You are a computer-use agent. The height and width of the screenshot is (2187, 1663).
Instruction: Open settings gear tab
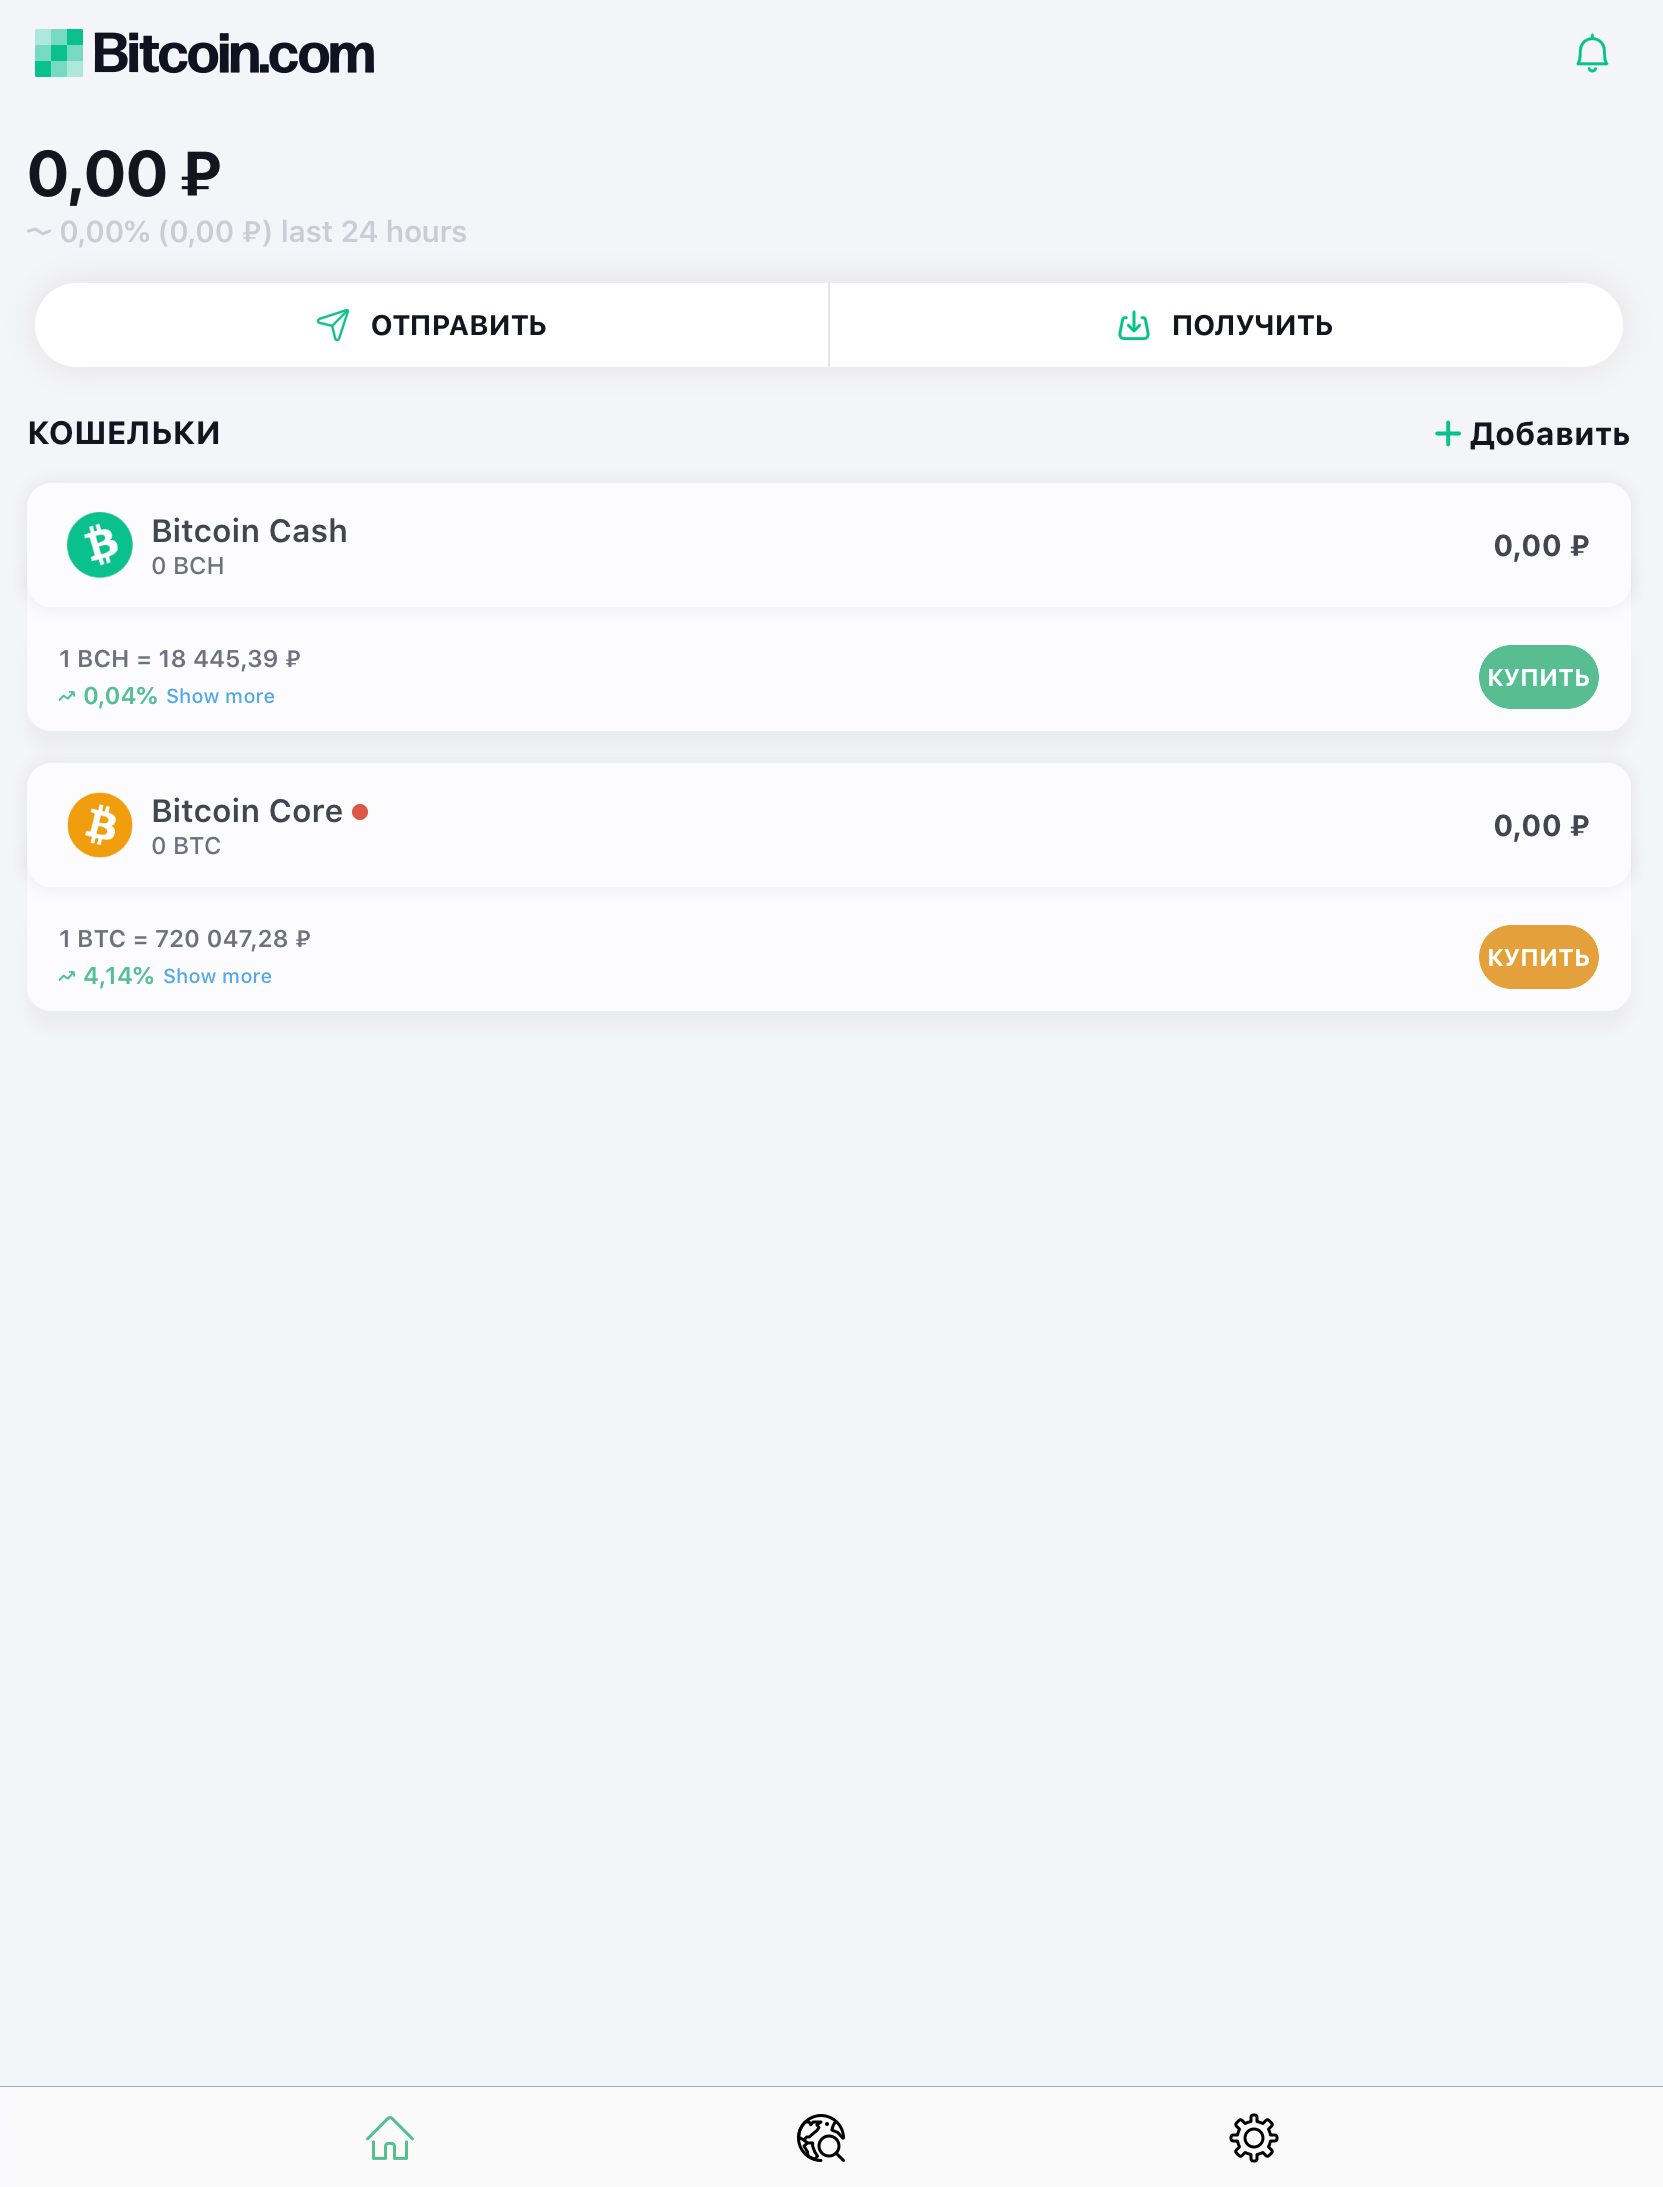point(1254,2138)
